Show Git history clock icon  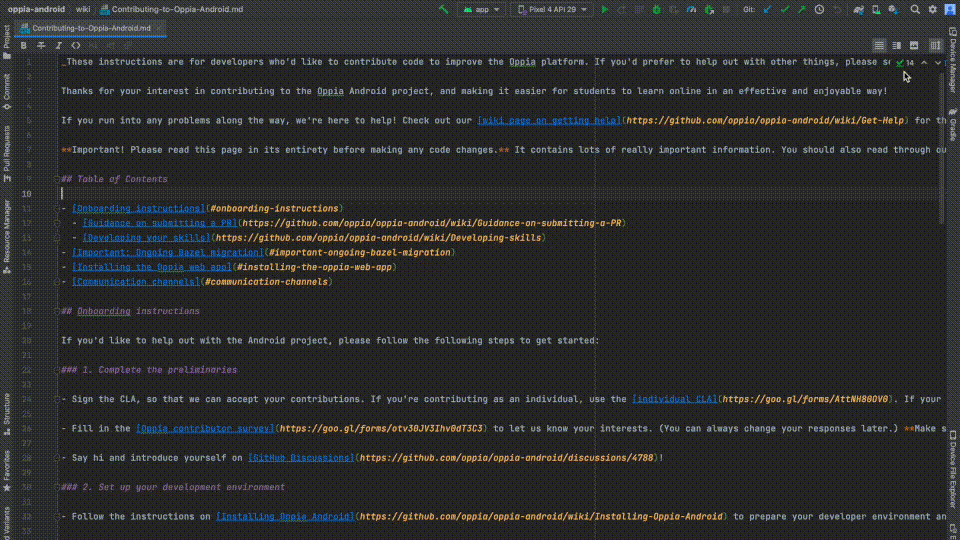(x=819, y=9)
